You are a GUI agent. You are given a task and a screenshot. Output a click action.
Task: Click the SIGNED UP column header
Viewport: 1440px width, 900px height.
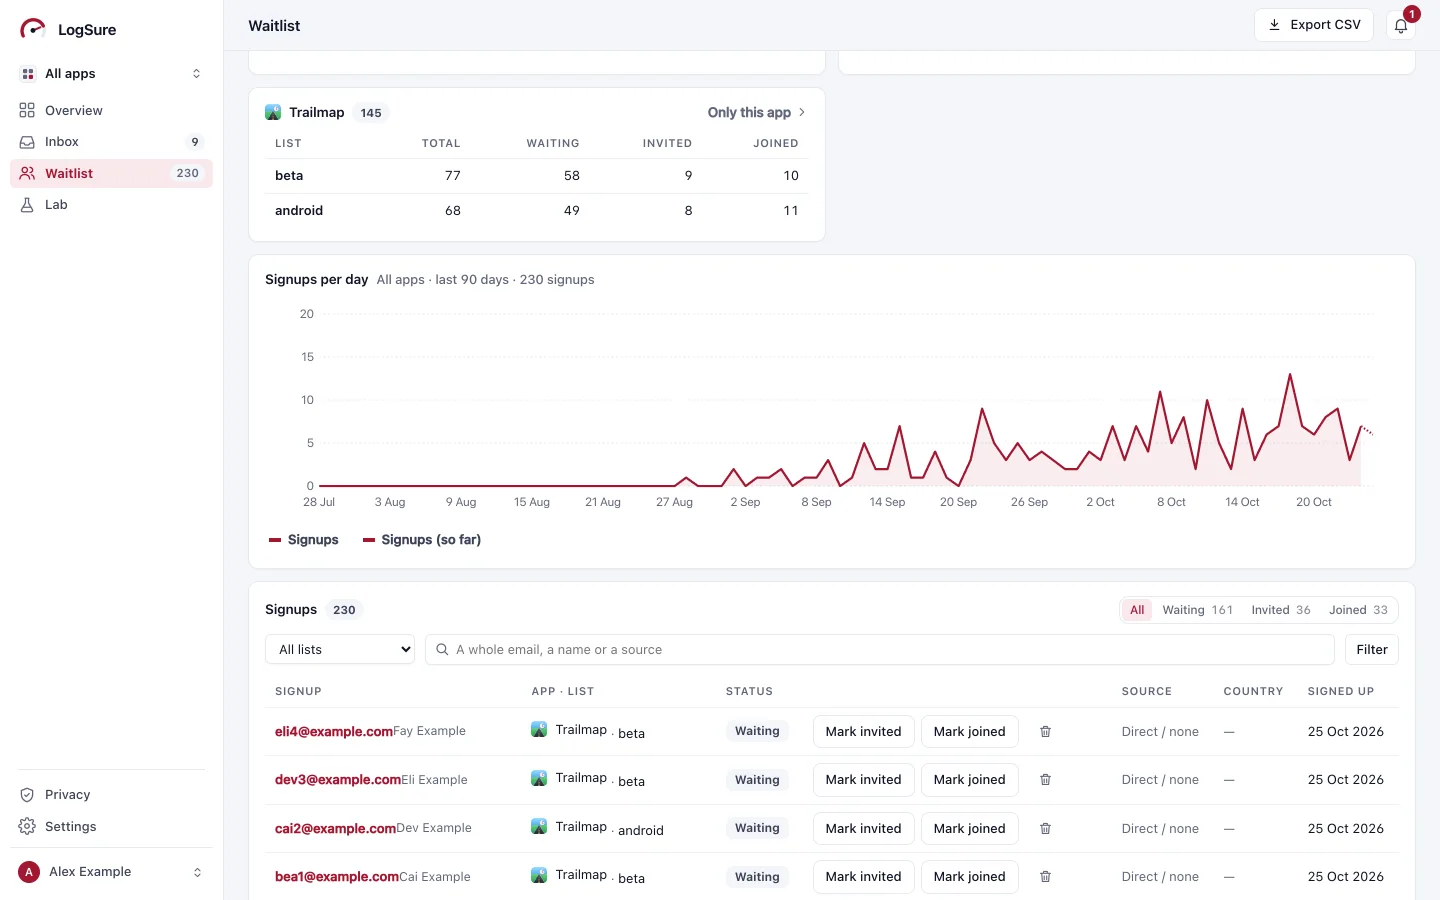(1340, 692)
